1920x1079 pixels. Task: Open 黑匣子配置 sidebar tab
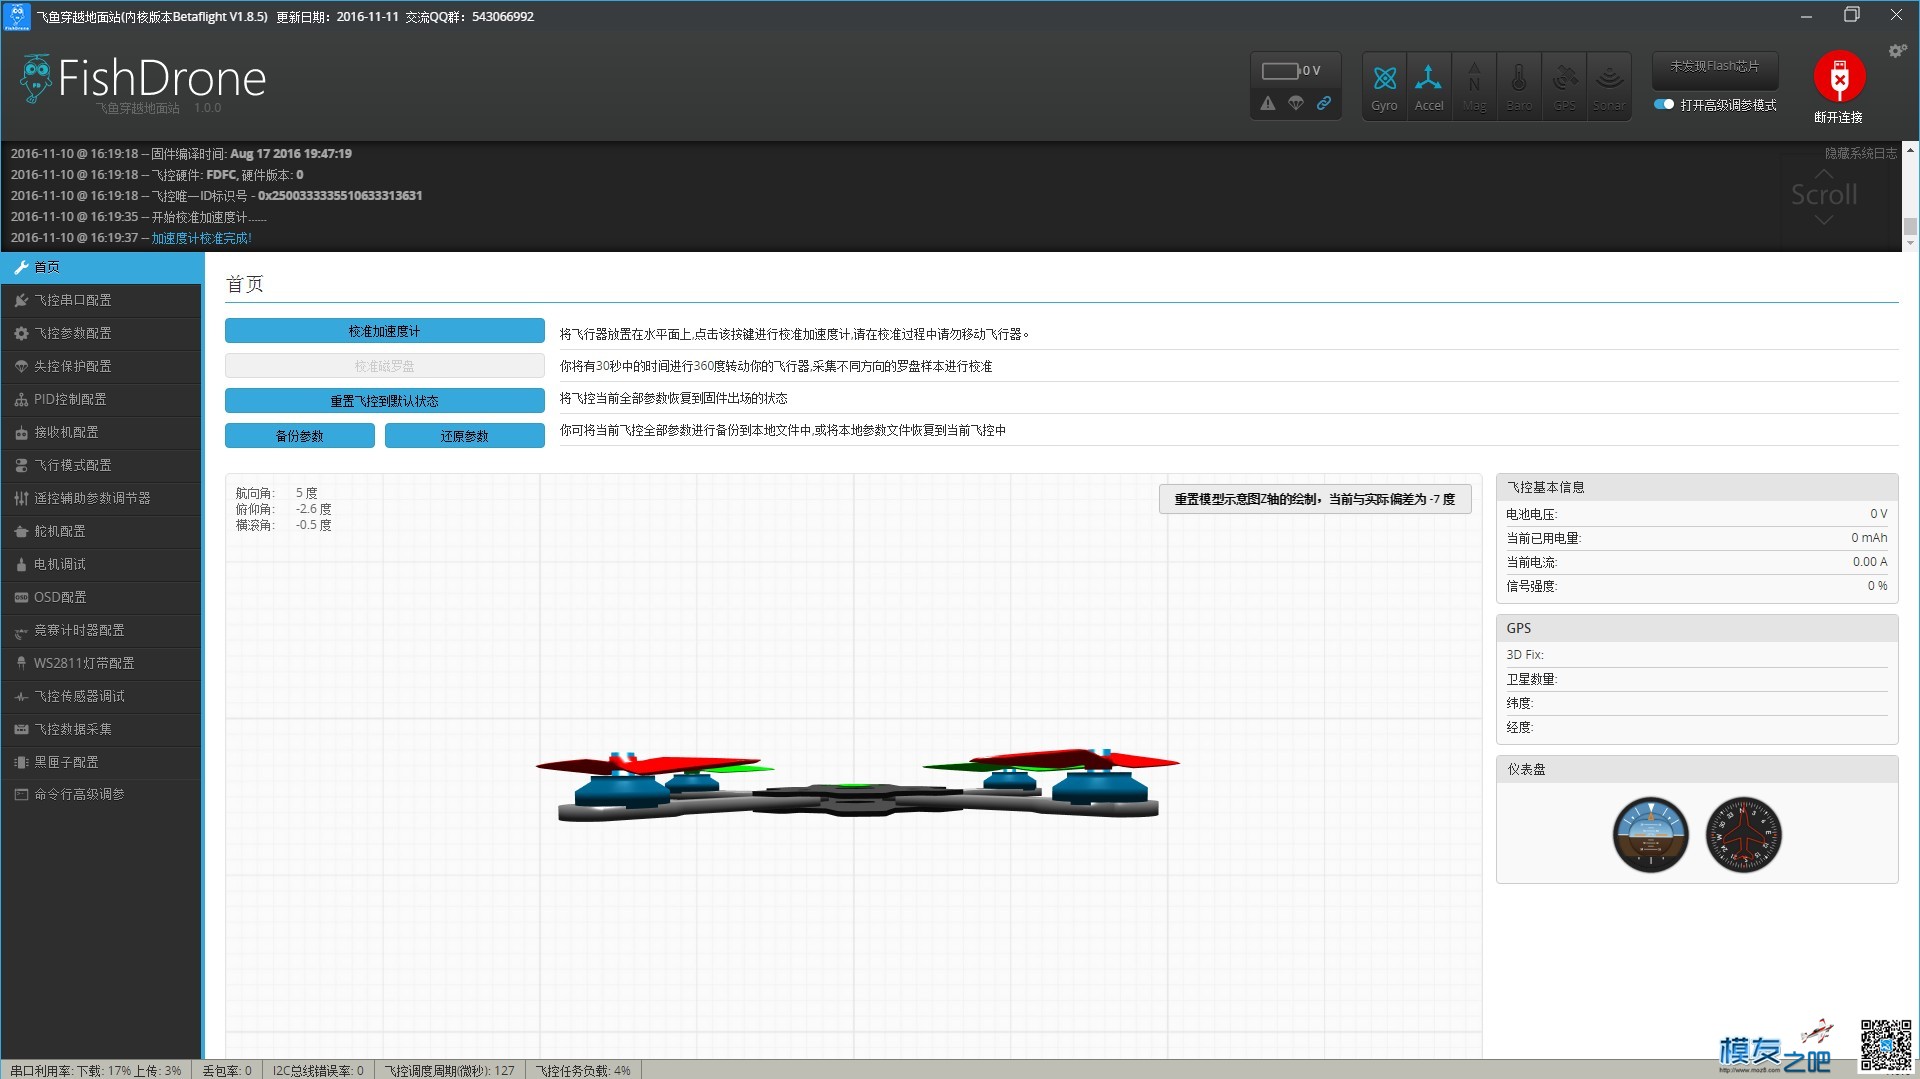tap(101, 762)
